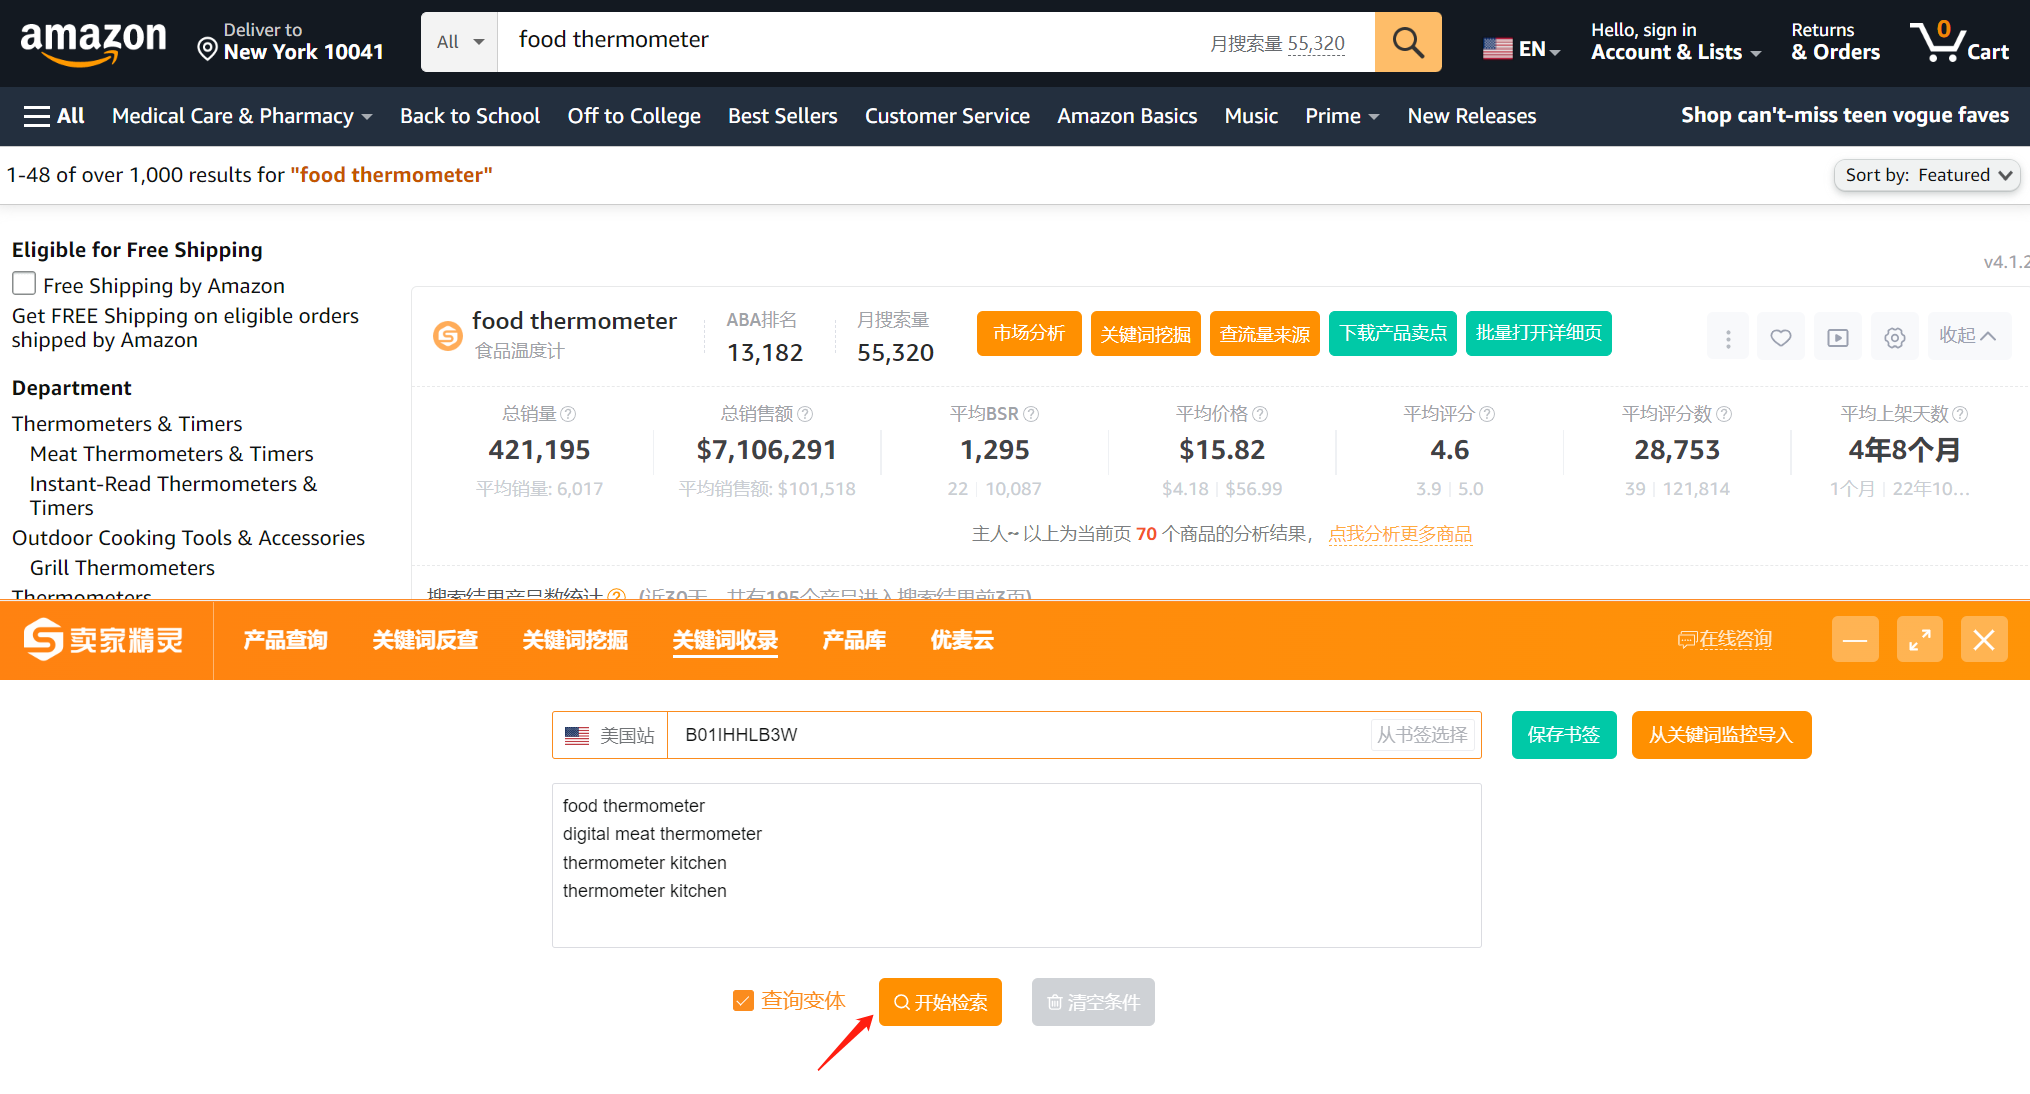The image size is (2030, 1094).
Task: Open the shopping cart icon
Action: 1959,42
